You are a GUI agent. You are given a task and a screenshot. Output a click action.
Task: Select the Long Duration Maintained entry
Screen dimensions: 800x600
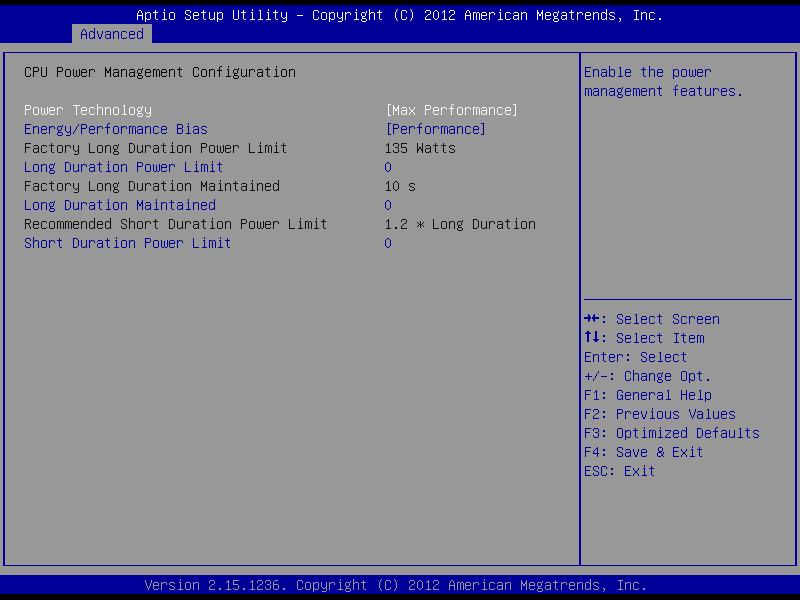click(x=120, y=205)
